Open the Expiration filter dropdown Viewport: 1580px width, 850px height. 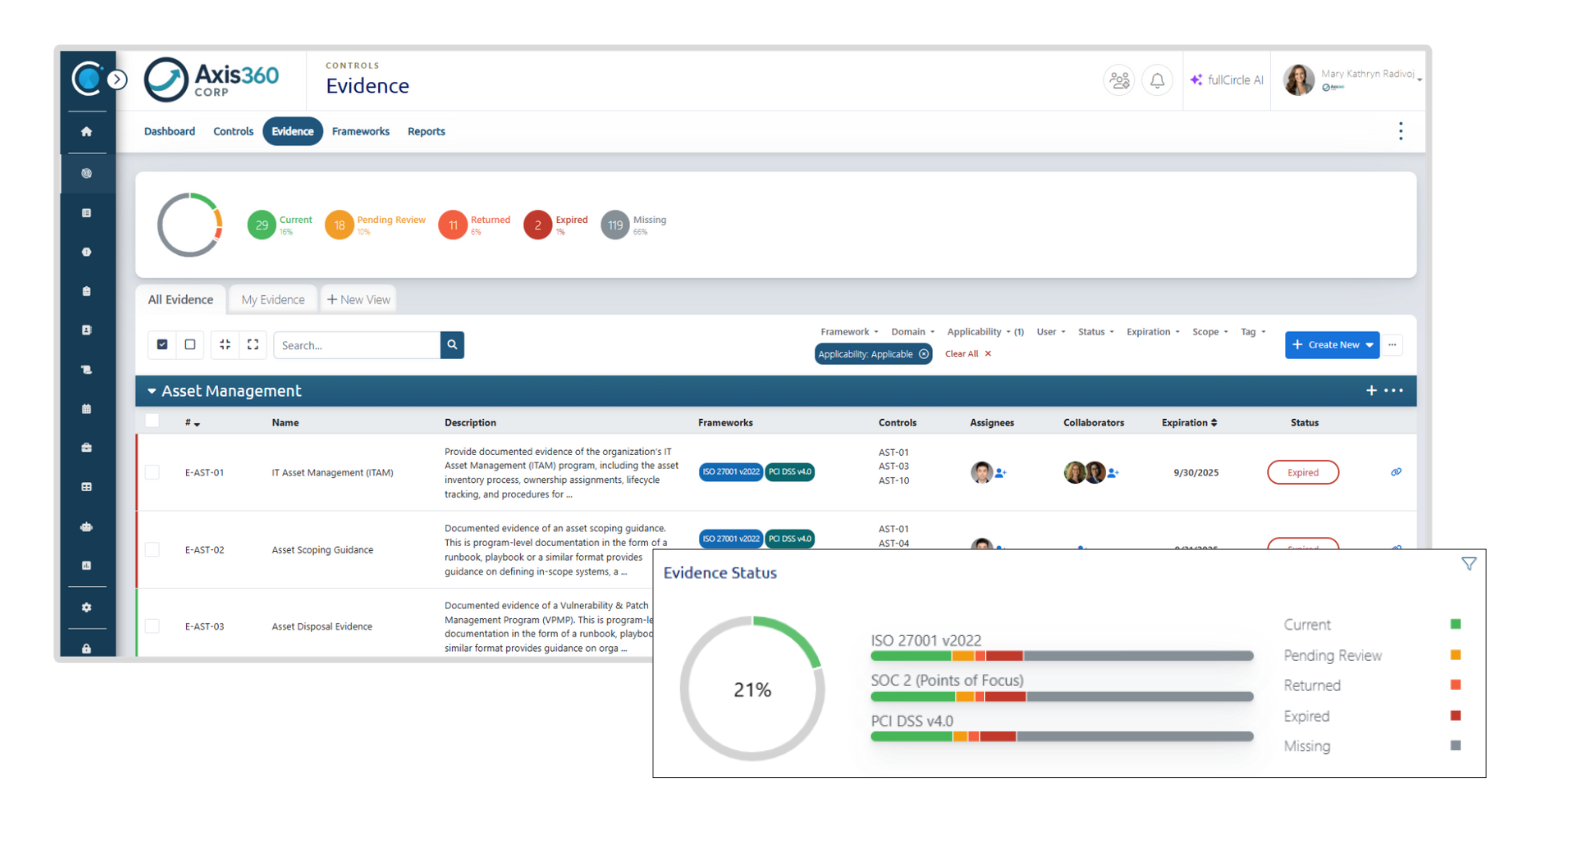(1152, 332)
